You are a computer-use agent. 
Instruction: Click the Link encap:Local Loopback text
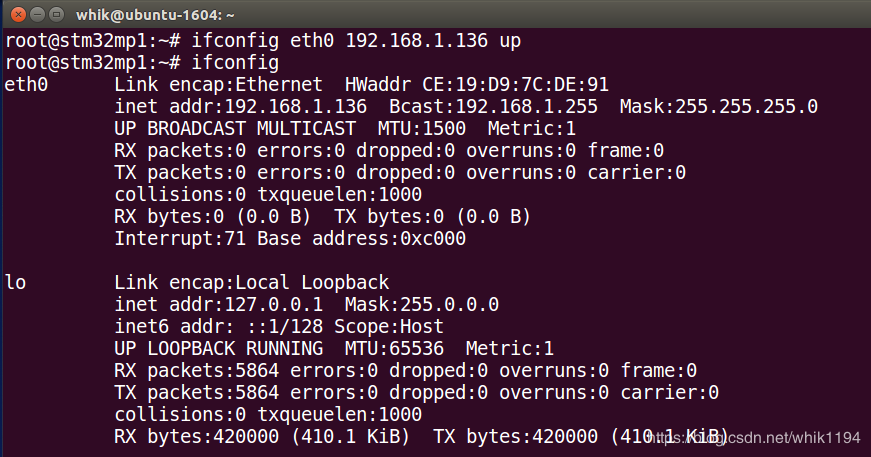tap(251, 282)
